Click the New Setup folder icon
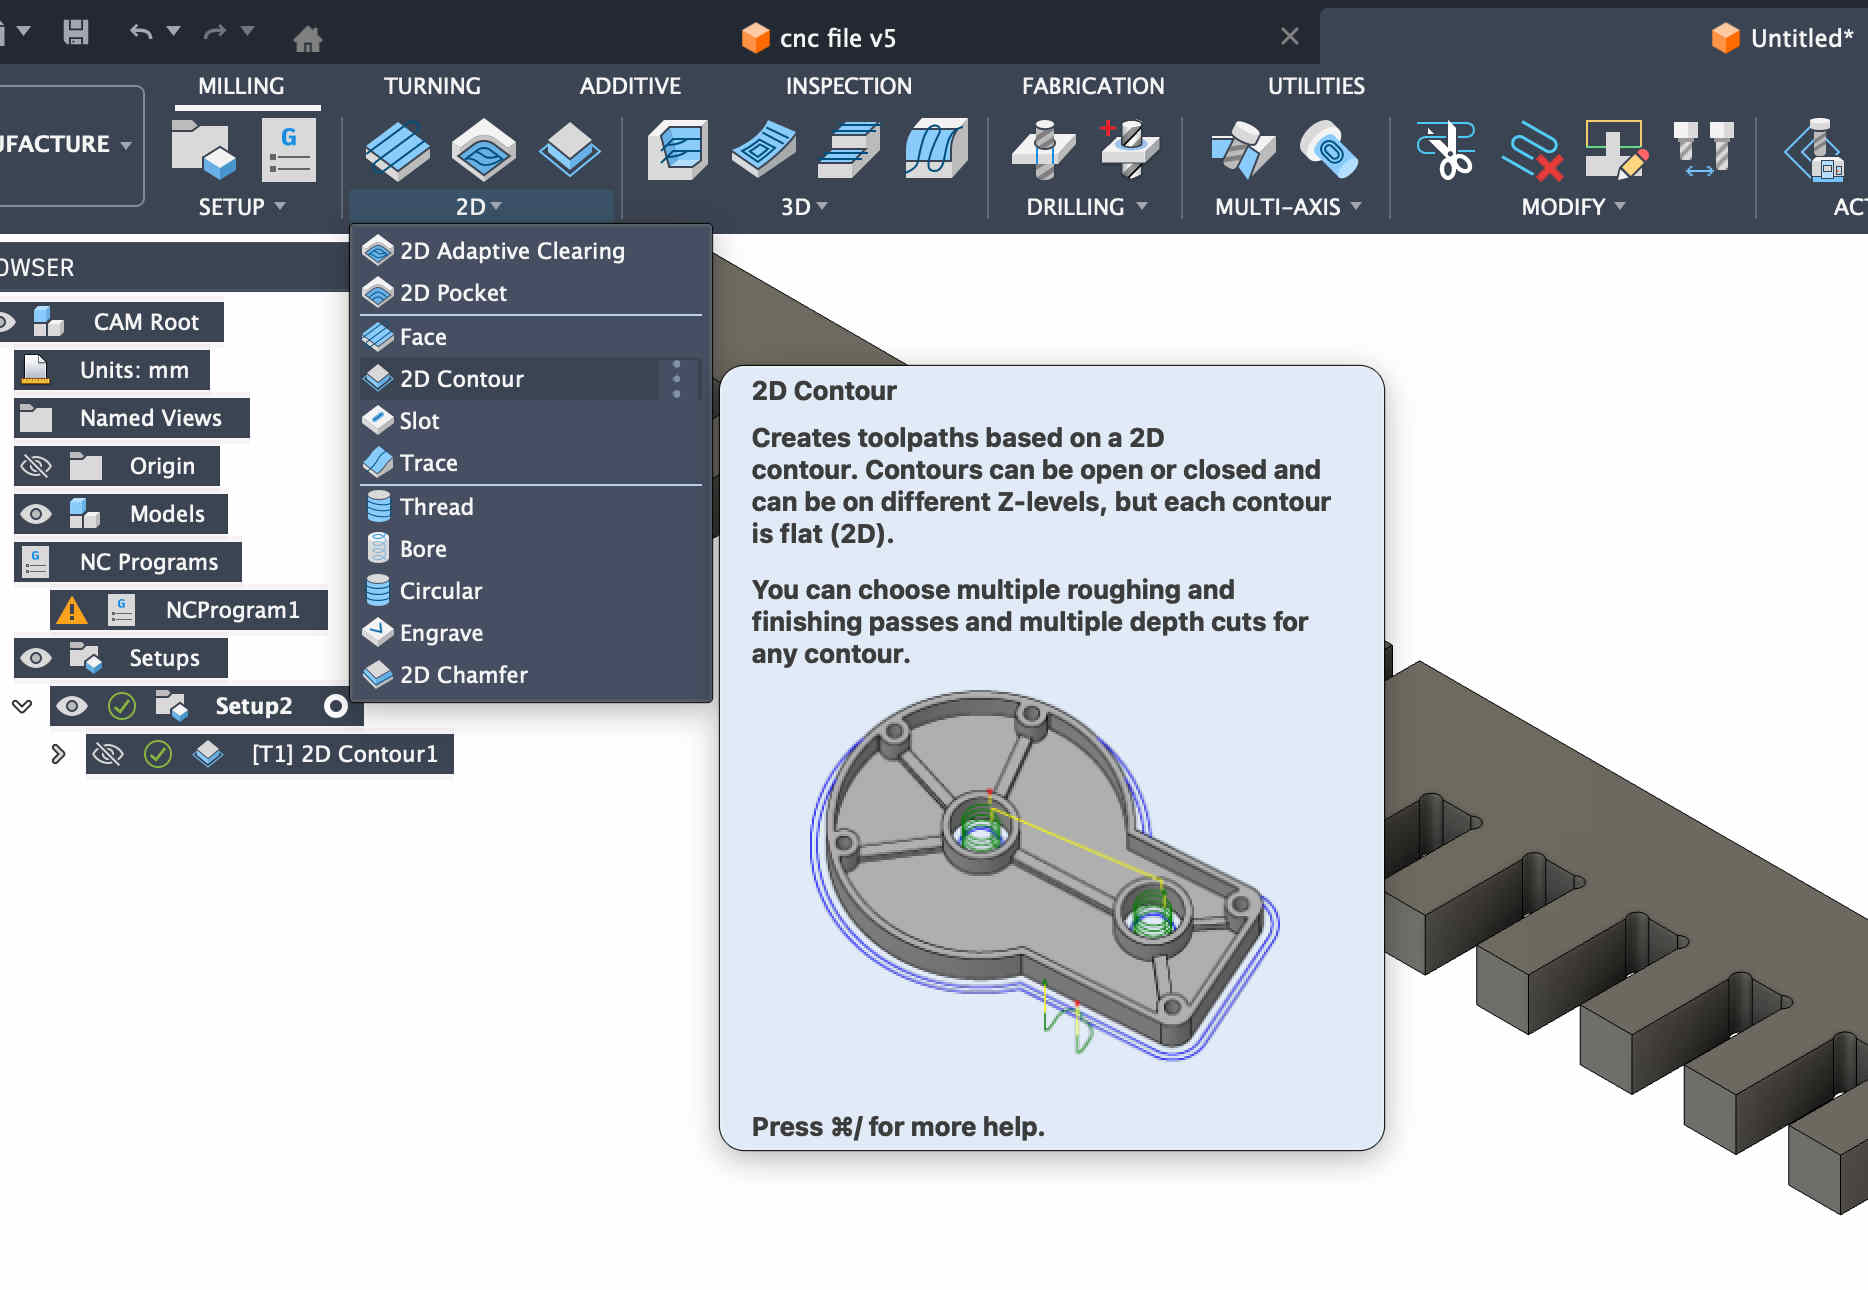This screenshot has width=1868, height=1290. [x=203, y=148]
